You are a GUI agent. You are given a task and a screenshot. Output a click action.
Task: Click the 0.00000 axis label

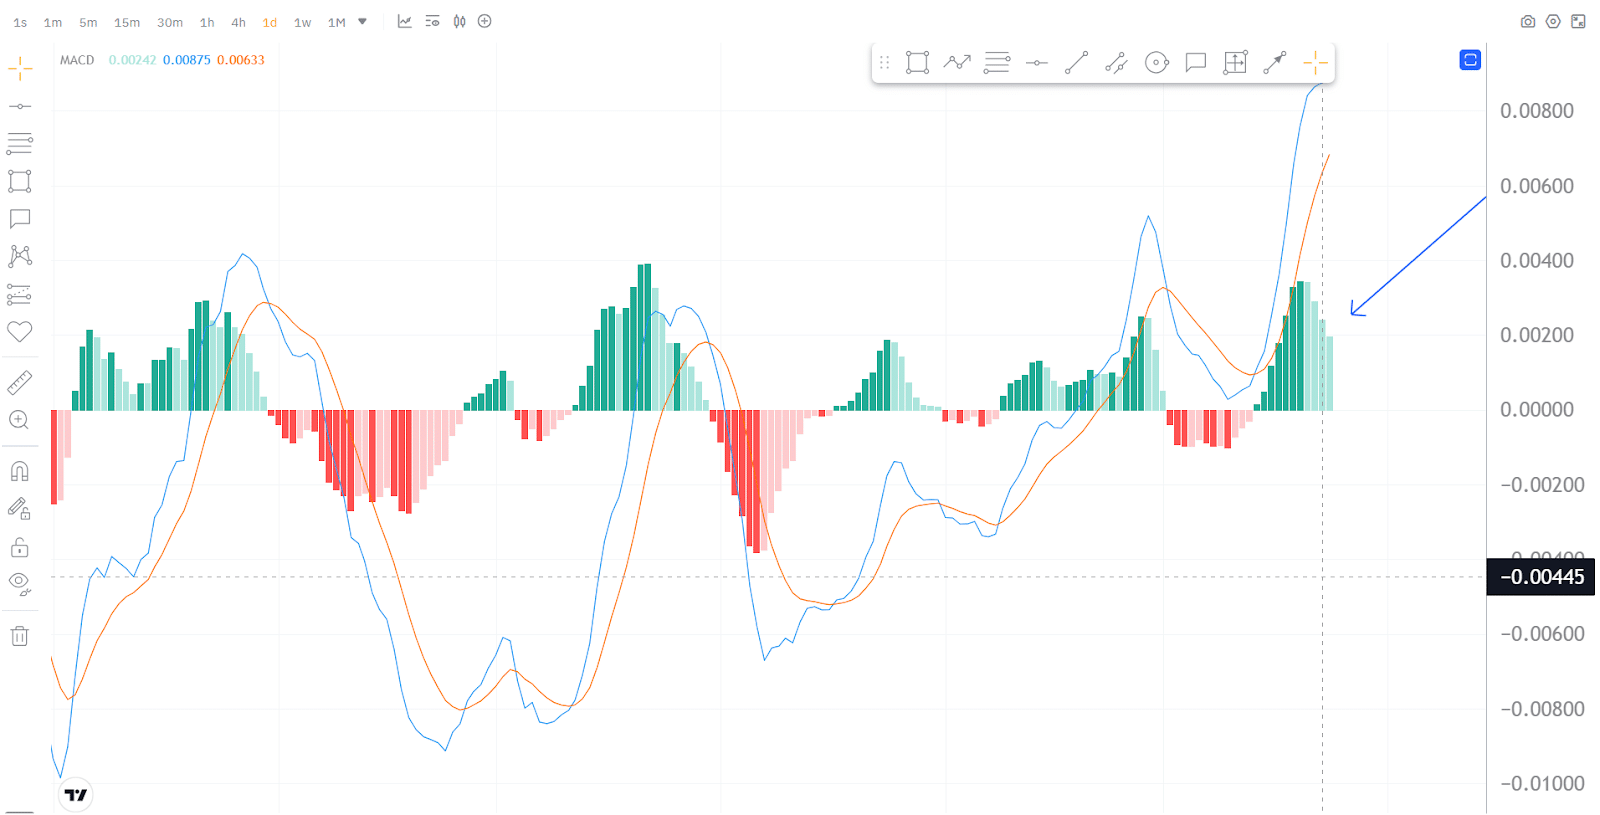(x=1537, y=410)
